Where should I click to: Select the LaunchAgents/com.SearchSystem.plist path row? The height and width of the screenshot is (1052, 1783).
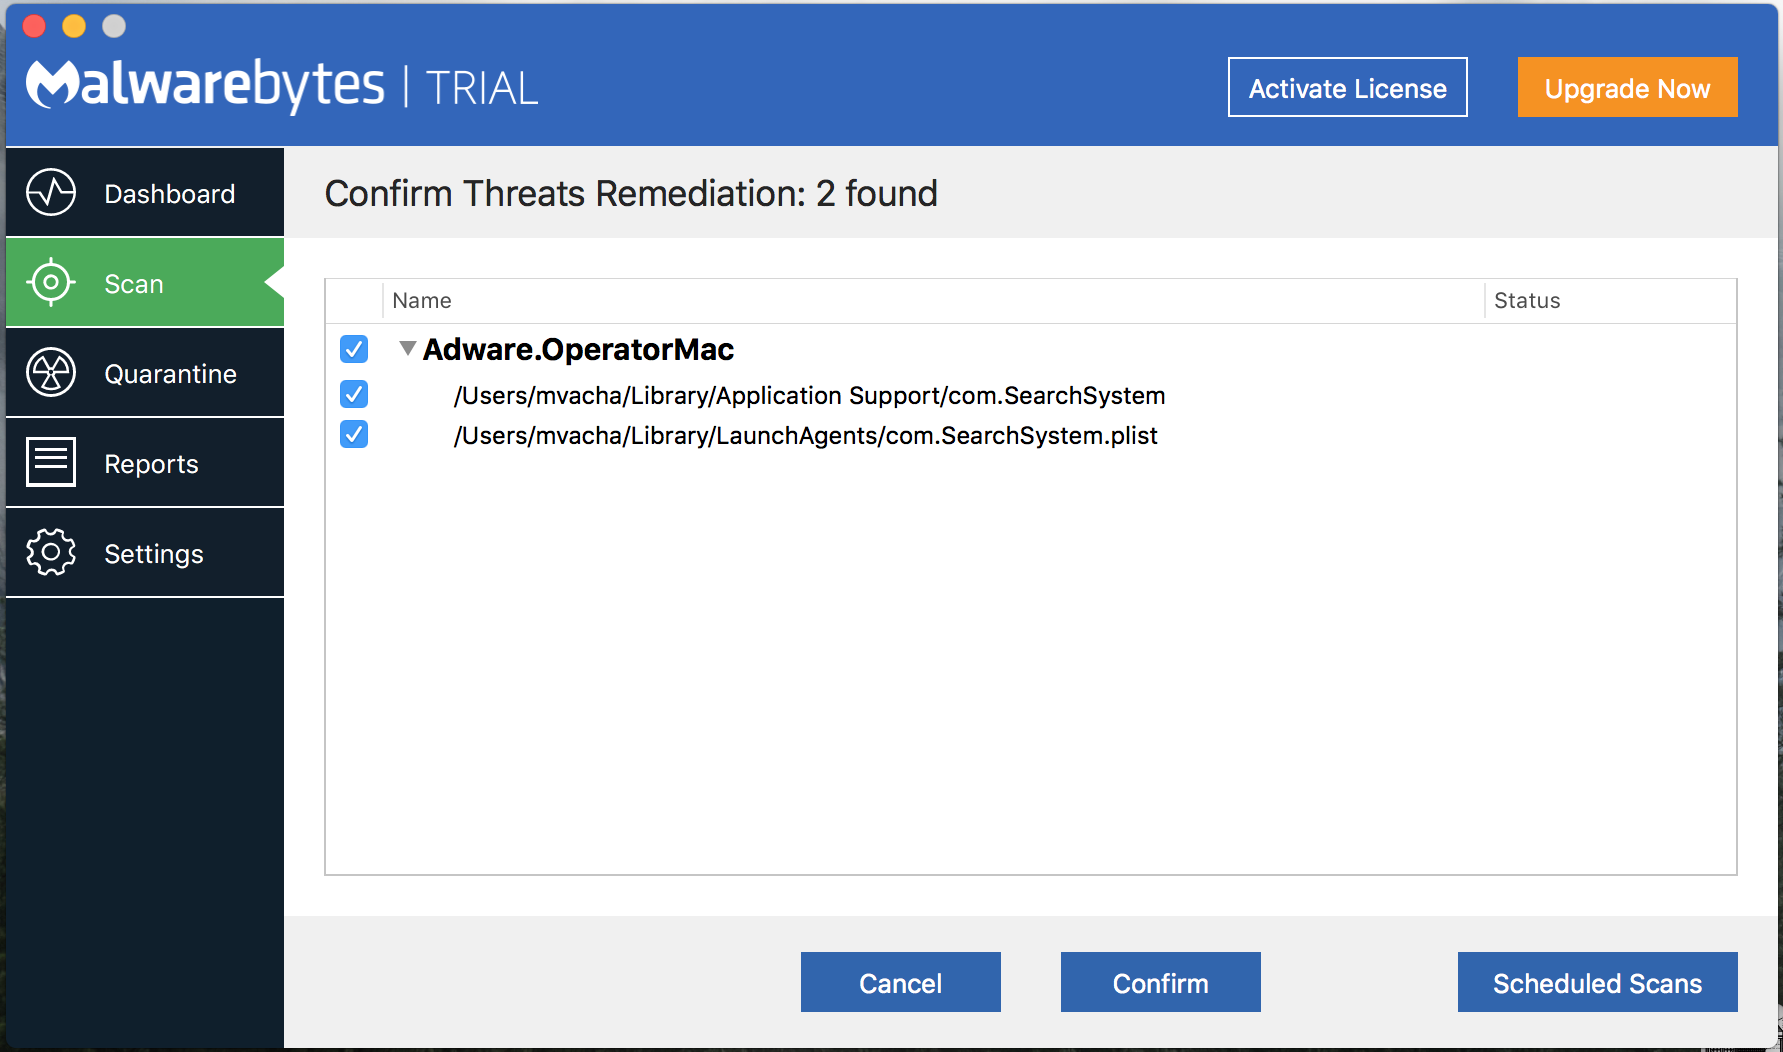coord(806,435)
